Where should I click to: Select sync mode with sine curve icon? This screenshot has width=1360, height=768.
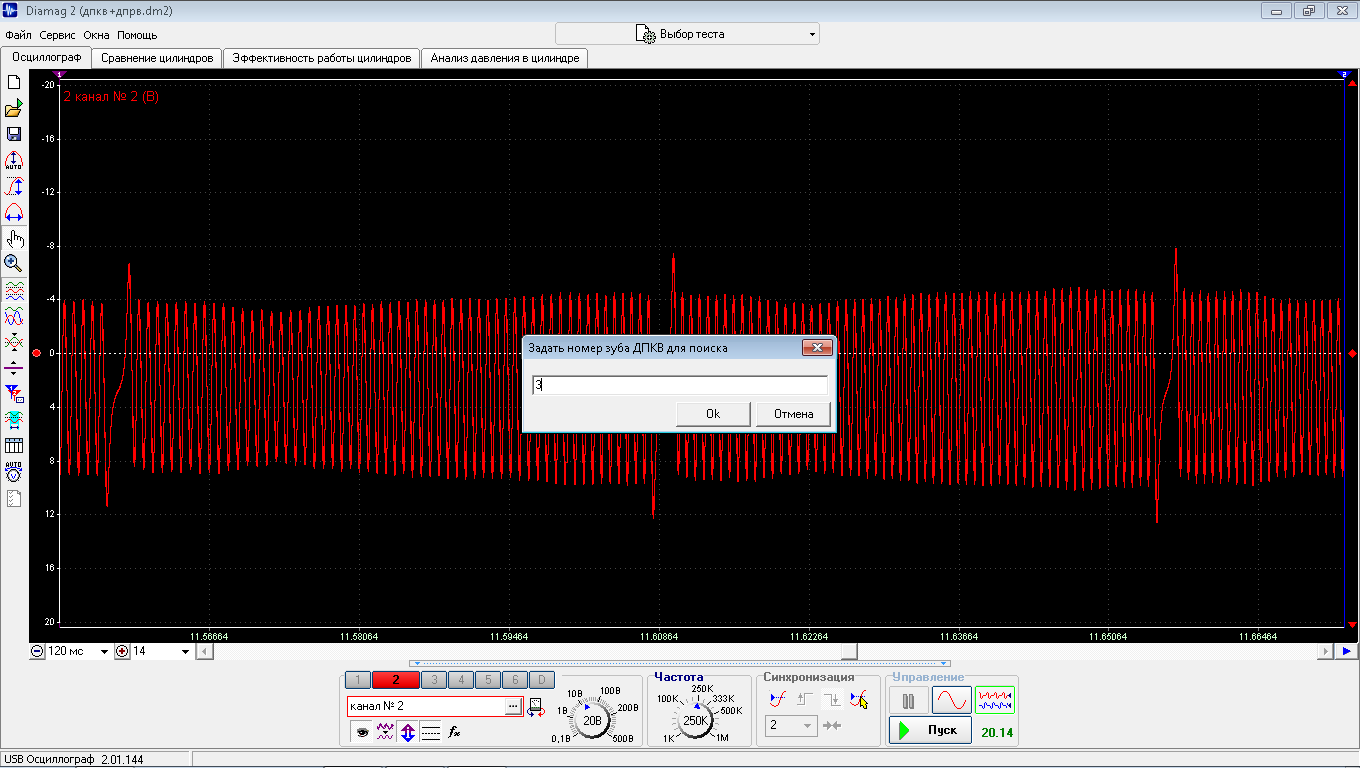[x=778, y=699]
